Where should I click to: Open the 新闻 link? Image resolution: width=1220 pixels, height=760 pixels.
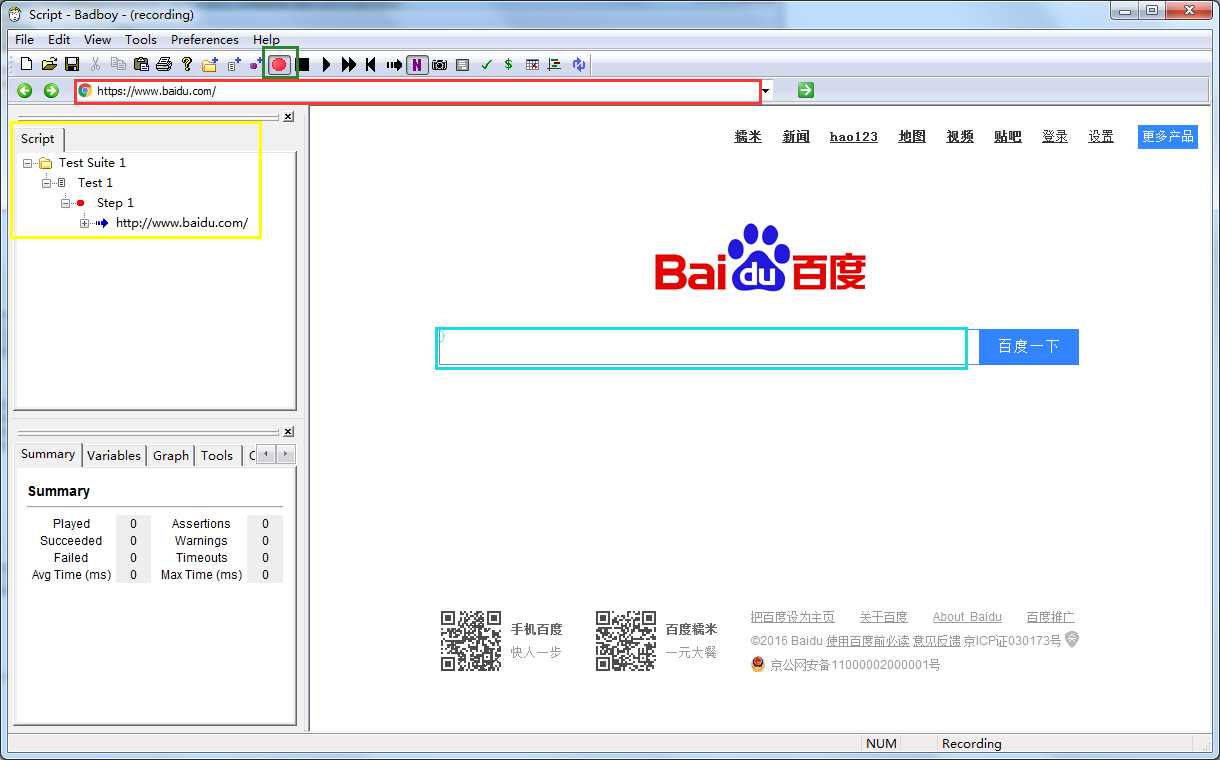(796, 136)
